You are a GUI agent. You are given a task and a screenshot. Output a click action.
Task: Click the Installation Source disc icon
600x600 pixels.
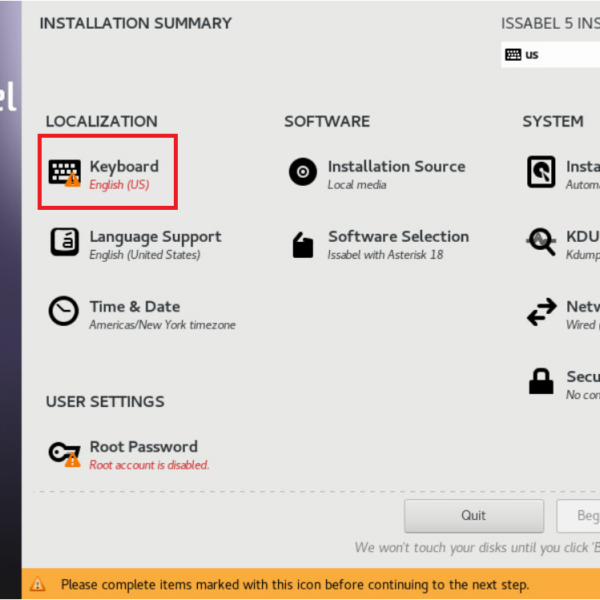(x=302, y=172)
